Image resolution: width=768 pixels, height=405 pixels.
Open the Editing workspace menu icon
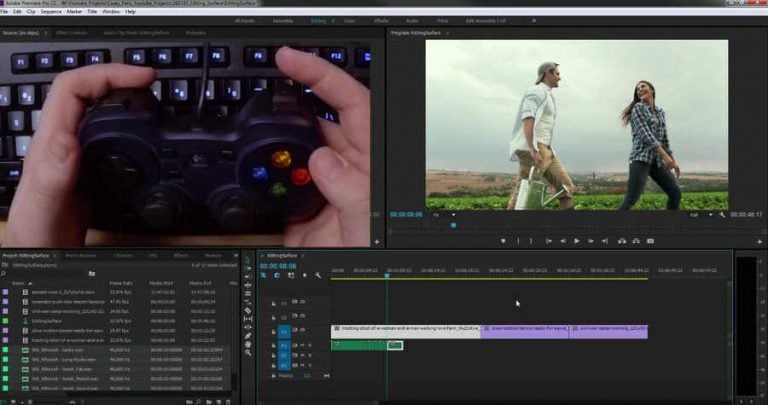tap(334, 21)
